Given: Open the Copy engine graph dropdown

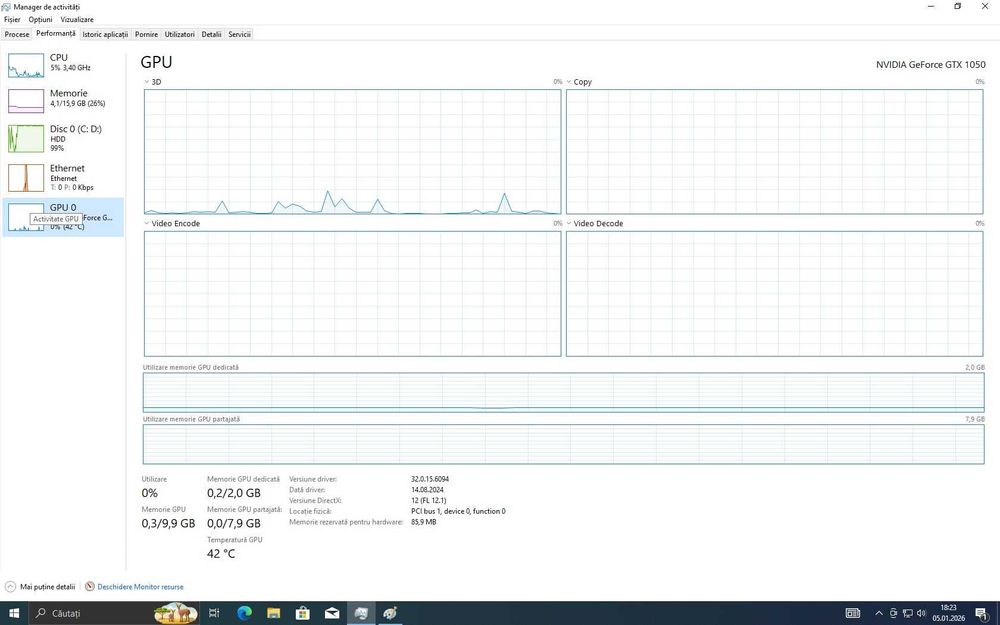Looking at the screenshot, I should (x=569, y=82).
